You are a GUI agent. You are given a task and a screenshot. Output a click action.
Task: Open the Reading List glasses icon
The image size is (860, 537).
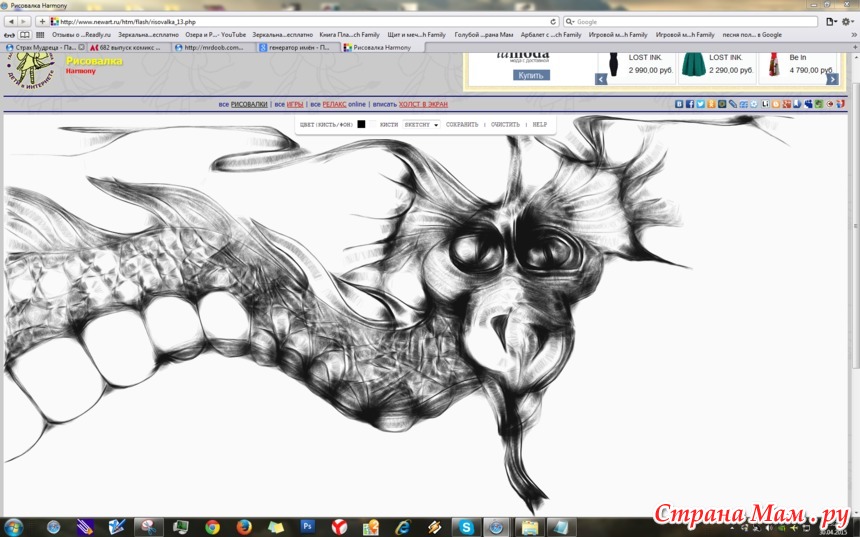coord(10,35)
